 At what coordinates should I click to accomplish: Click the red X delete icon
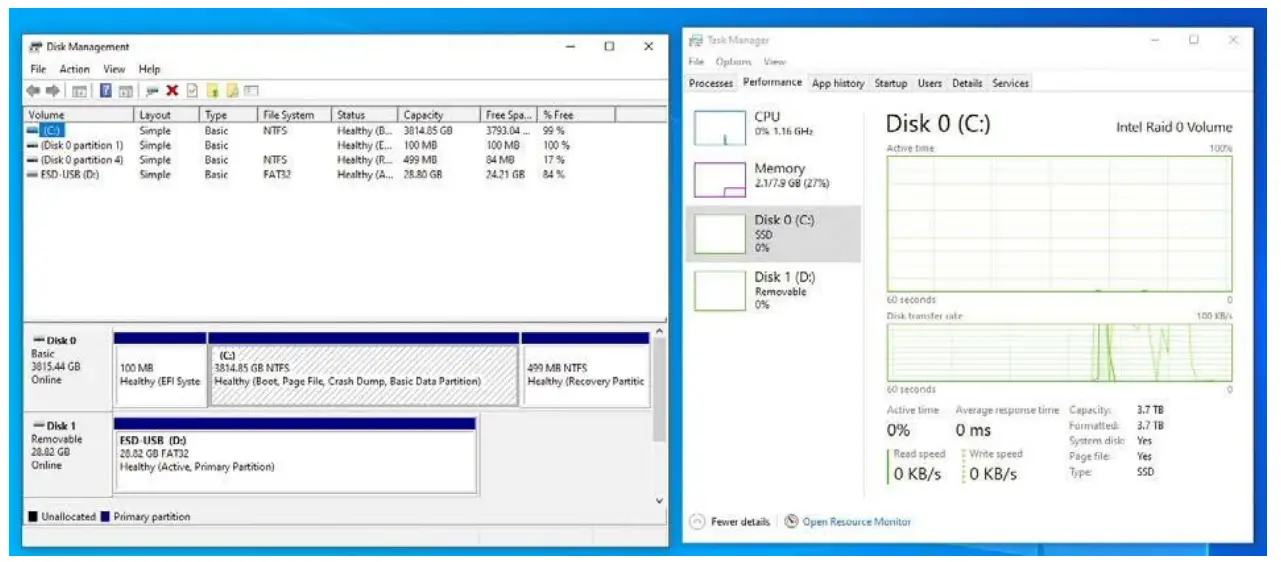click(173, 91)
